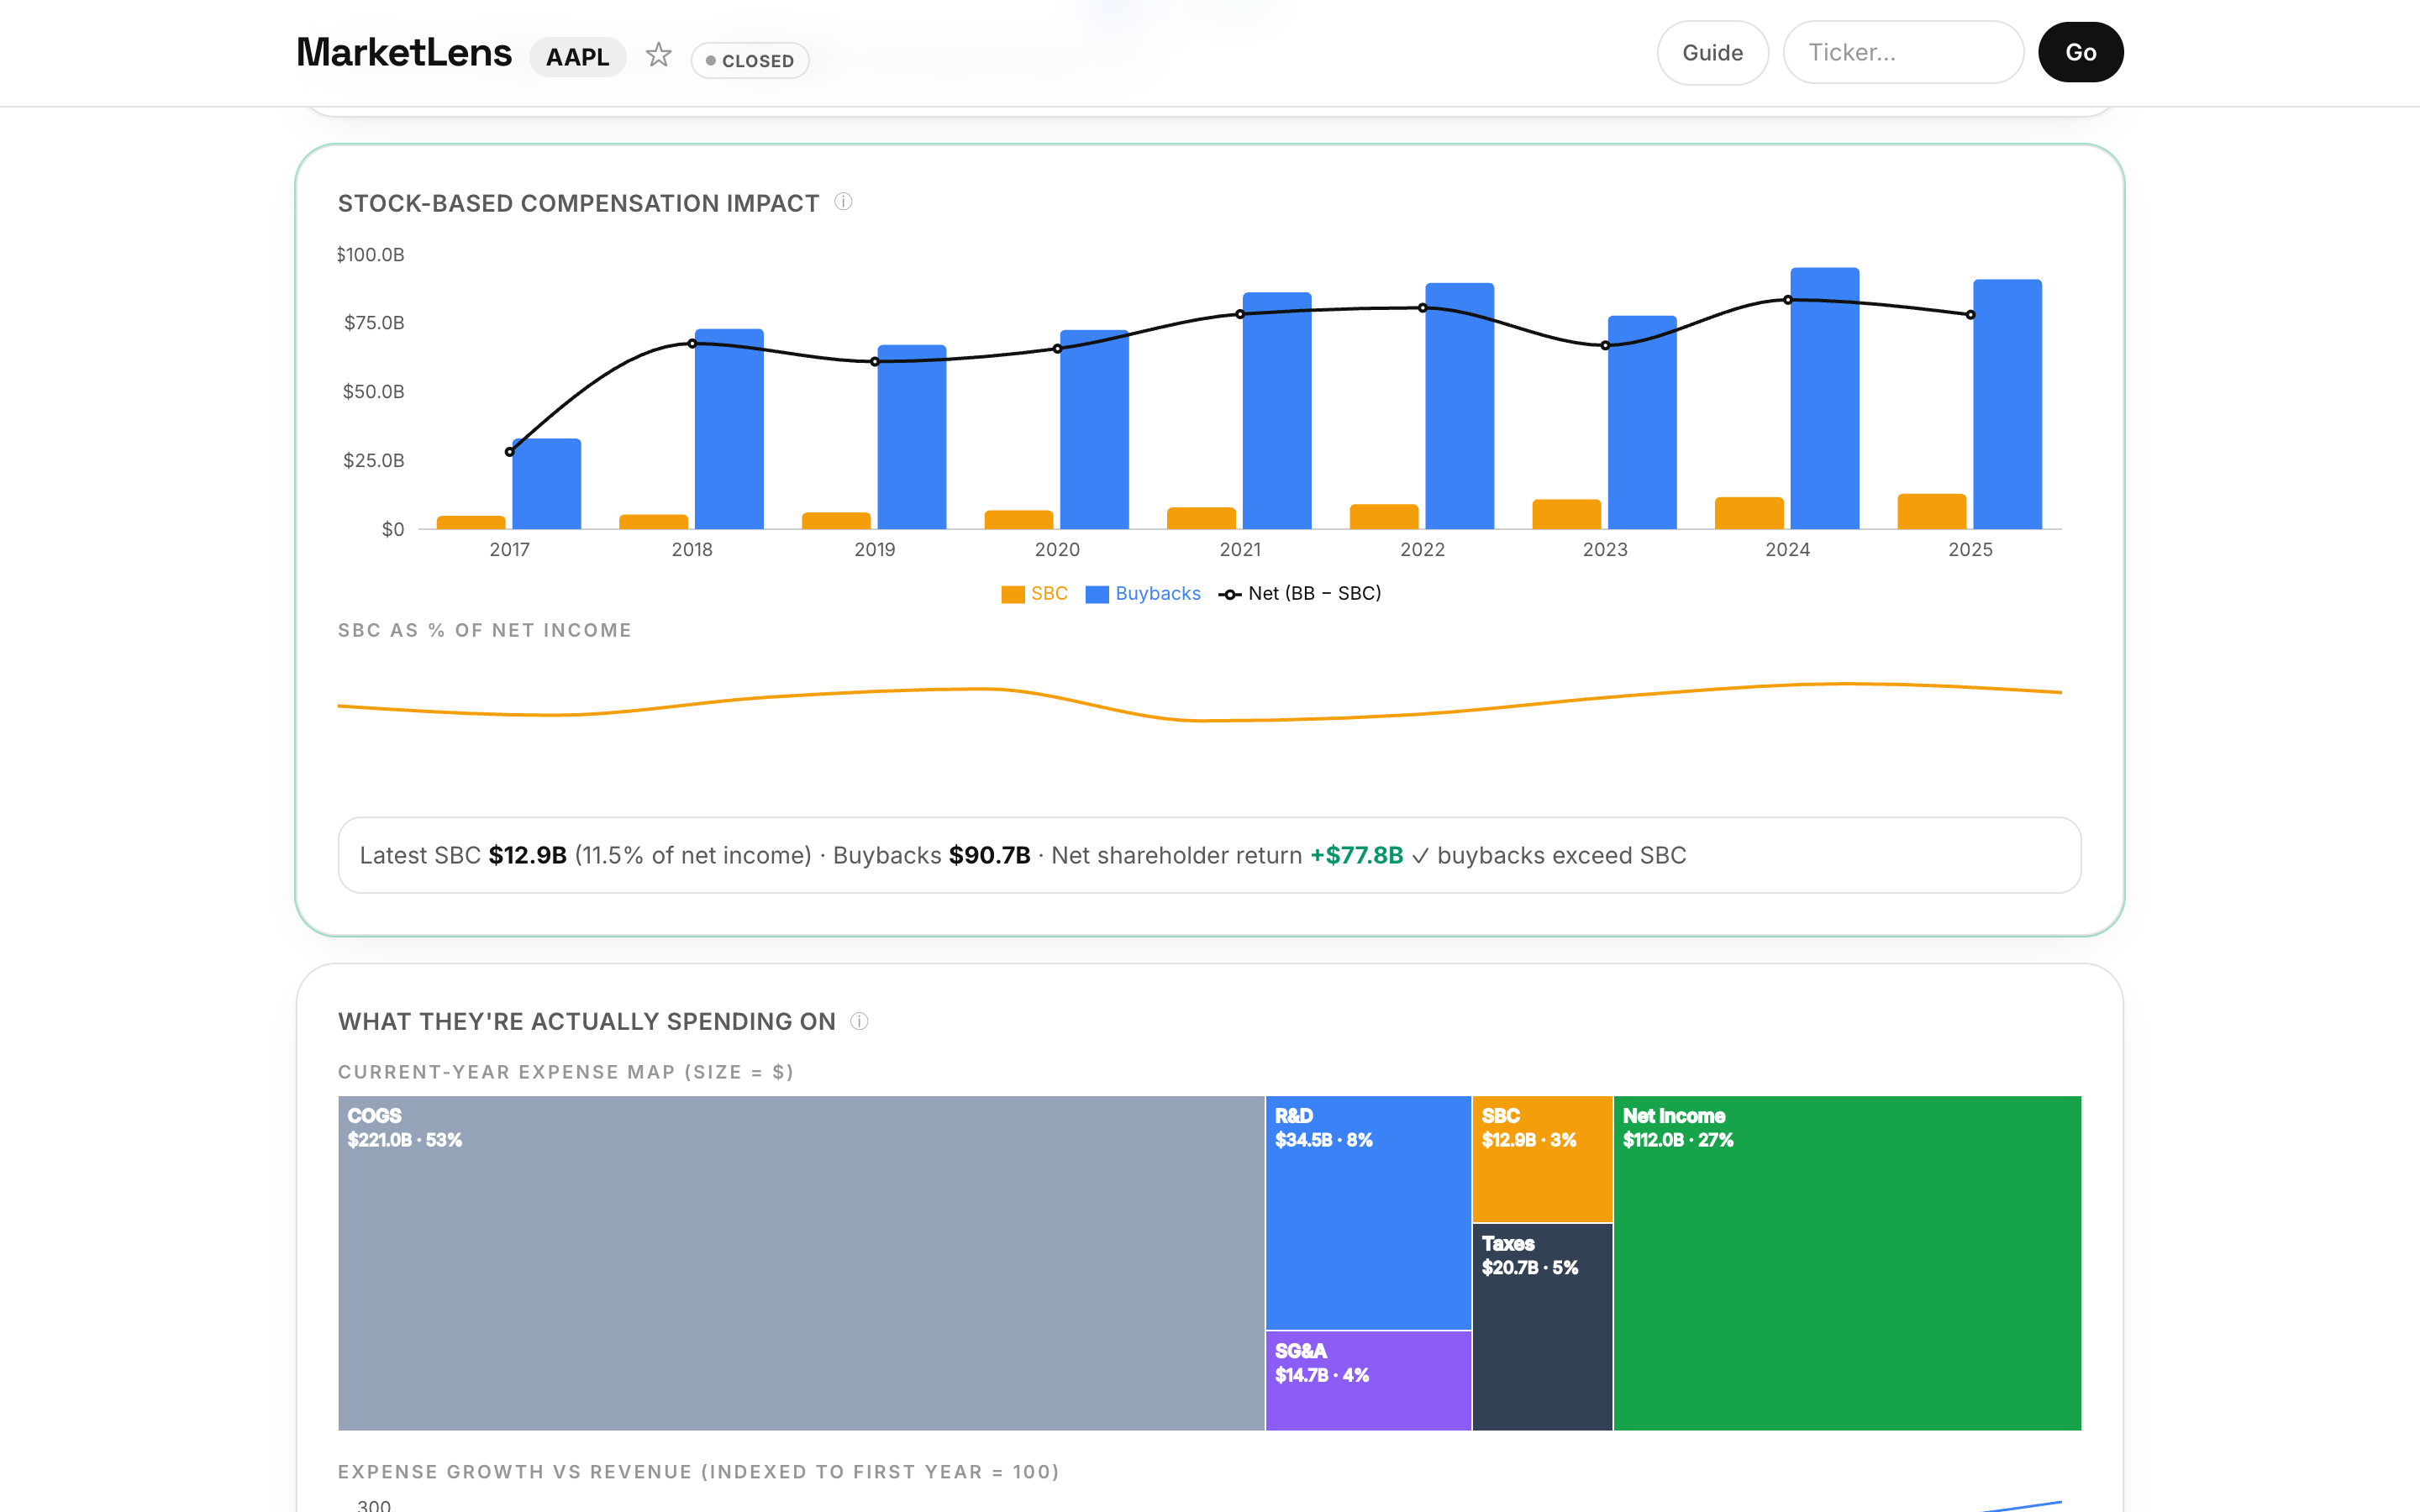Image resolution: width=2420 pixels, height=1512 pixels.
Task: Select the SBC treemap tile
Action: 1542,1159
